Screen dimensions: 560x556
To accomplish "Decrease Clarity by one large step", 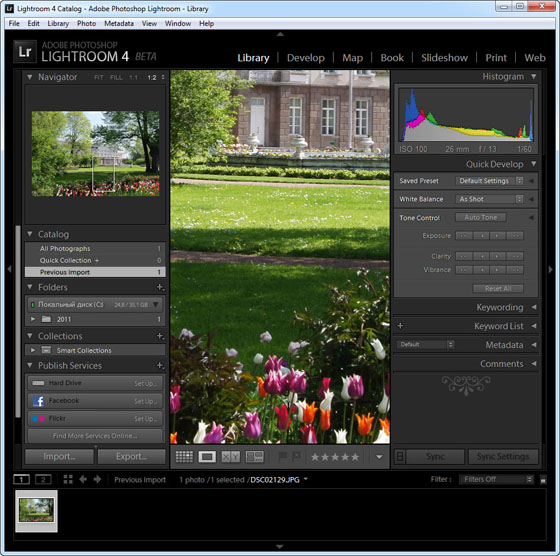I will [x=464, y=256].
